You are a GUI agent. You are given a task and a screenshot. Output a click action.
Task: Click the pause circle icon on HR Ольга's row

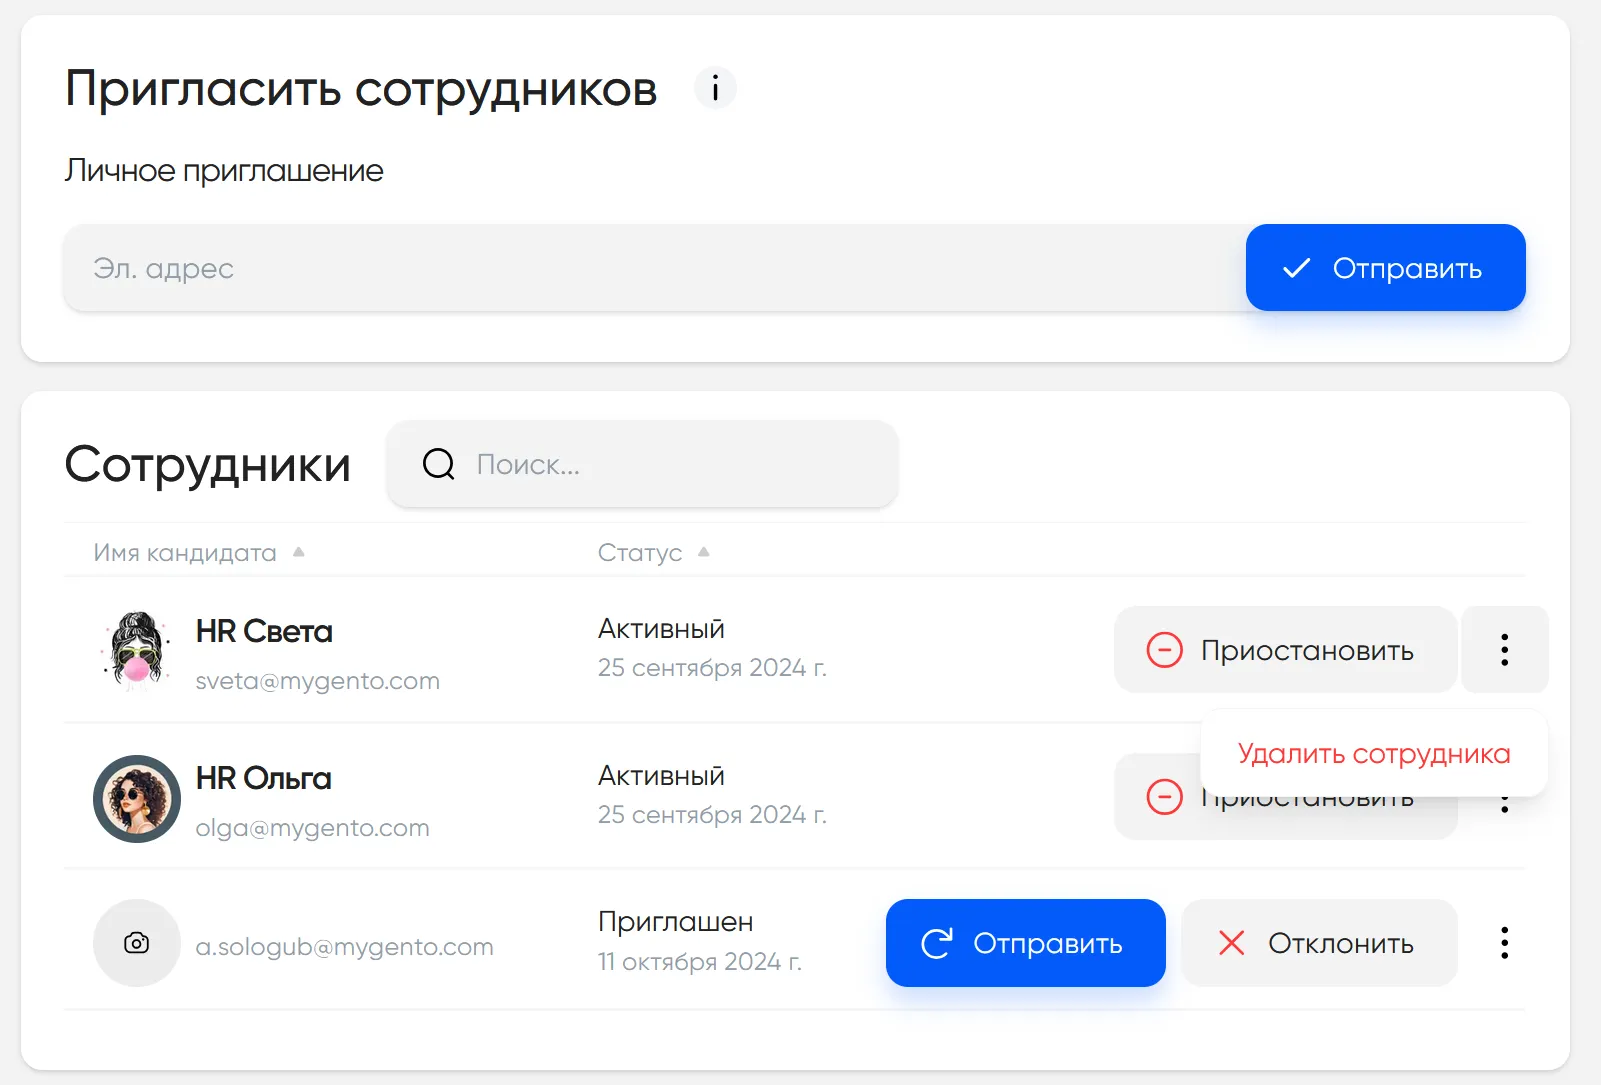pos(1163,797)
